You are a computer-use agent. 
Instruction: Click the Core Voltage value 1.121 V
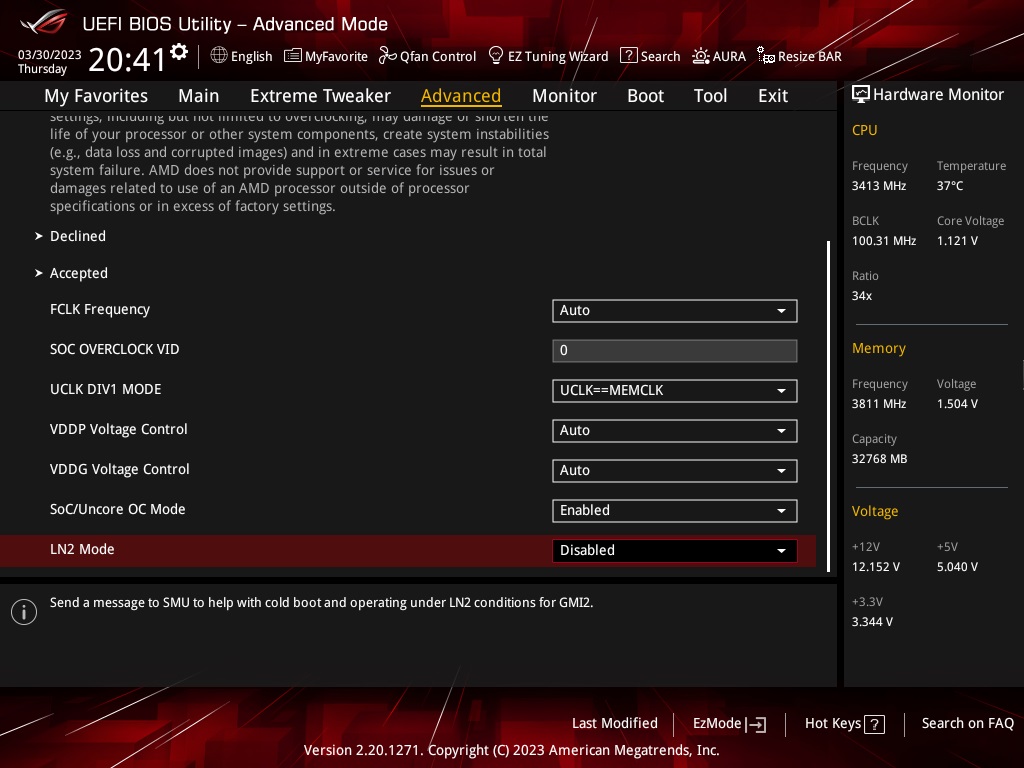[957, 240]
